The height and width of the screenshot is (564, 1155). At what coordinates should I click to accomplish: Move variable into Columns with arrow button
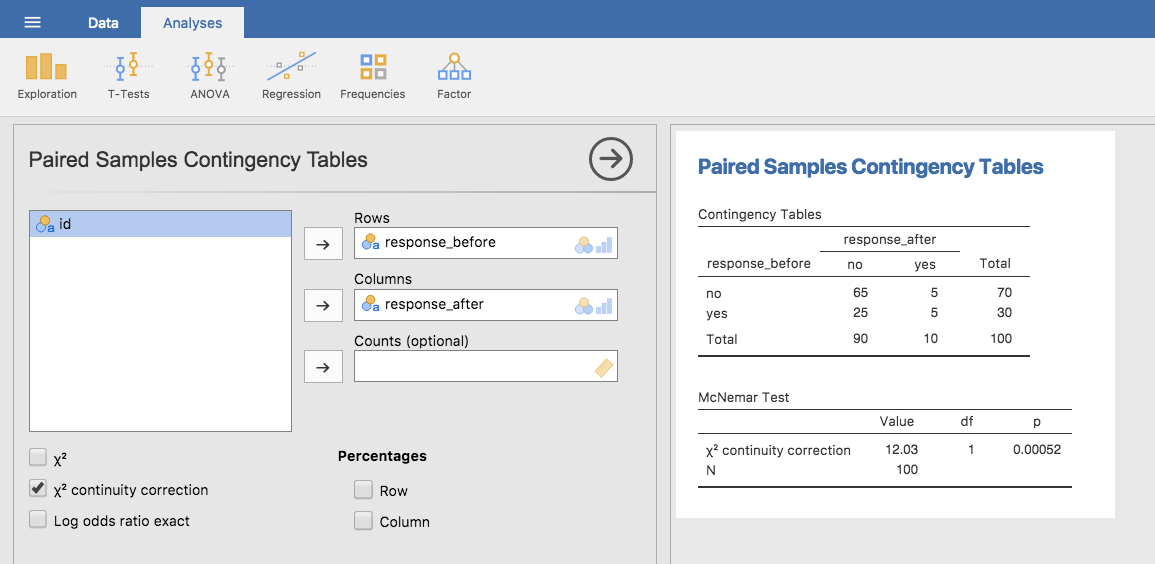click(323, 306)
